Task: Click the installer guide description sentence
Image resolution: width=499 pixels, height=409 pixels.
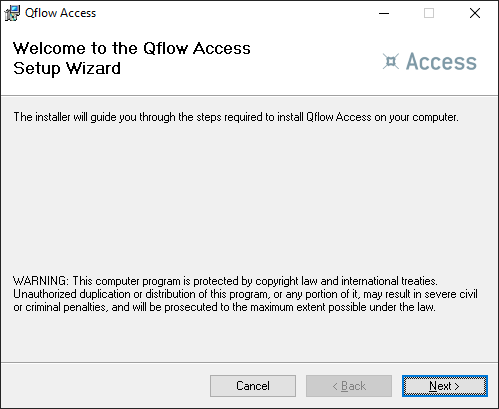Action: coord(236,117)
